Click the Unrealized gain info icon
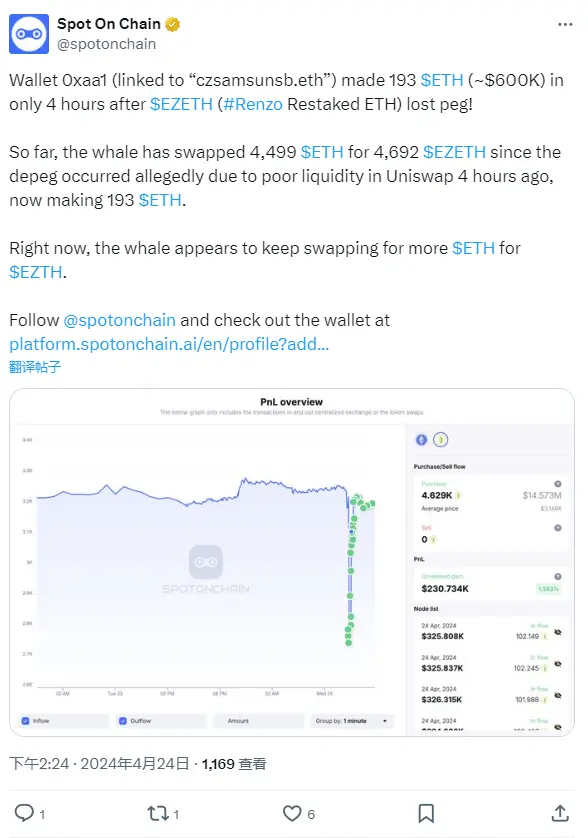 tap(557, 576)
